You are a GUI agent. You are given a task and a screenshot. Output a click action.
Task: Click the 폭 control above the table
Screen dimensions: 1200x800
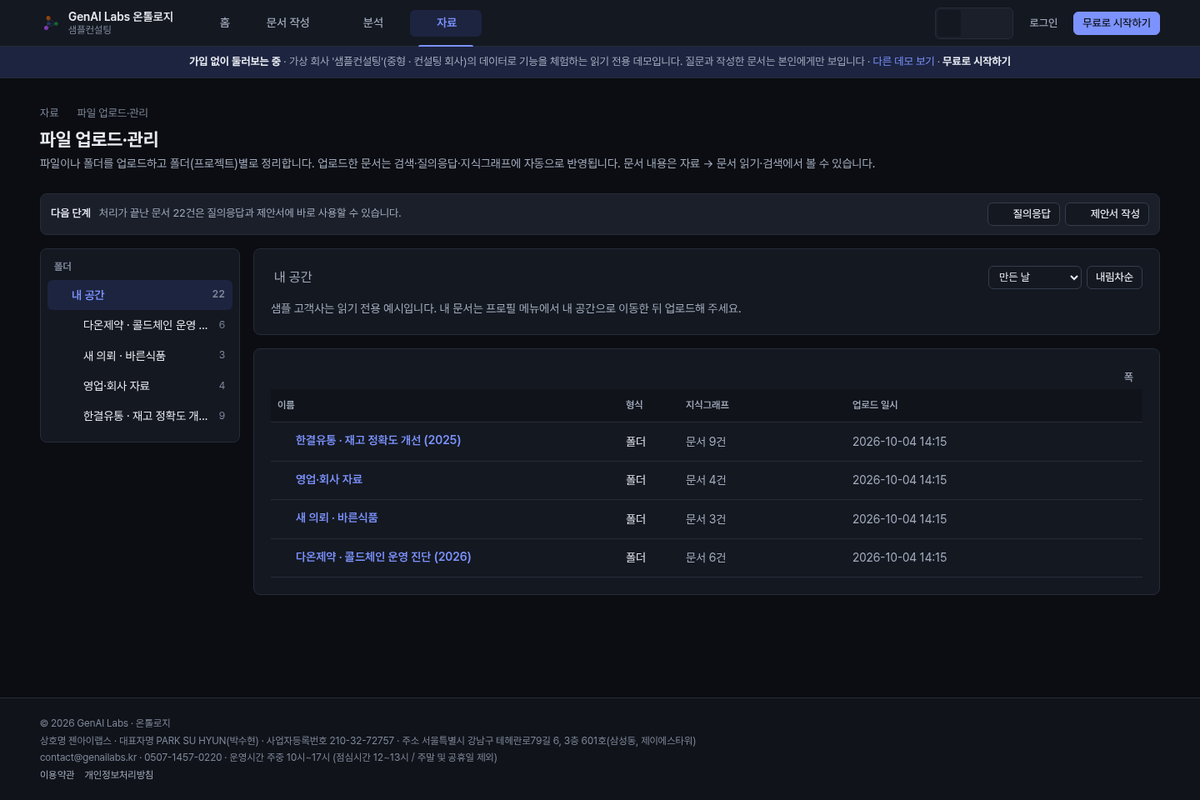coord(1128,377)
